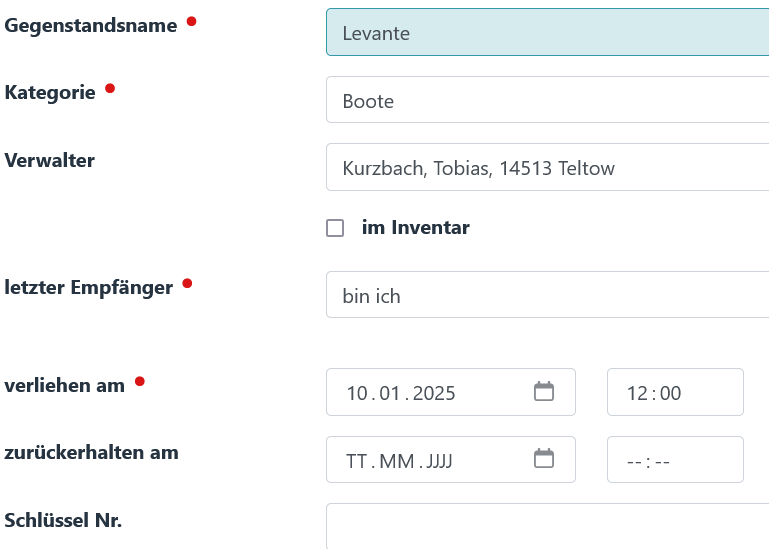This screenshot has height=549, width=769.
Task: Select the month 01 in verliehen am date
Action: pyautogui.click(x=391, y=393)
